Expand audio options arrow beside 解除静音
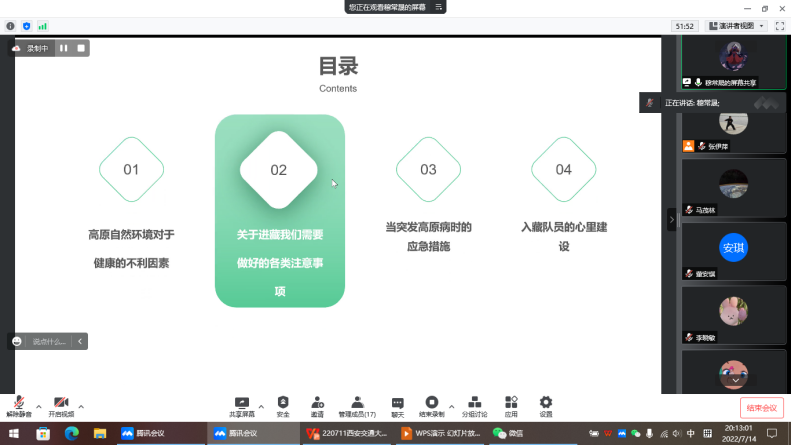The height and width of the screenshot is (445, 791). pyautogui.click(x=38, y=406)
